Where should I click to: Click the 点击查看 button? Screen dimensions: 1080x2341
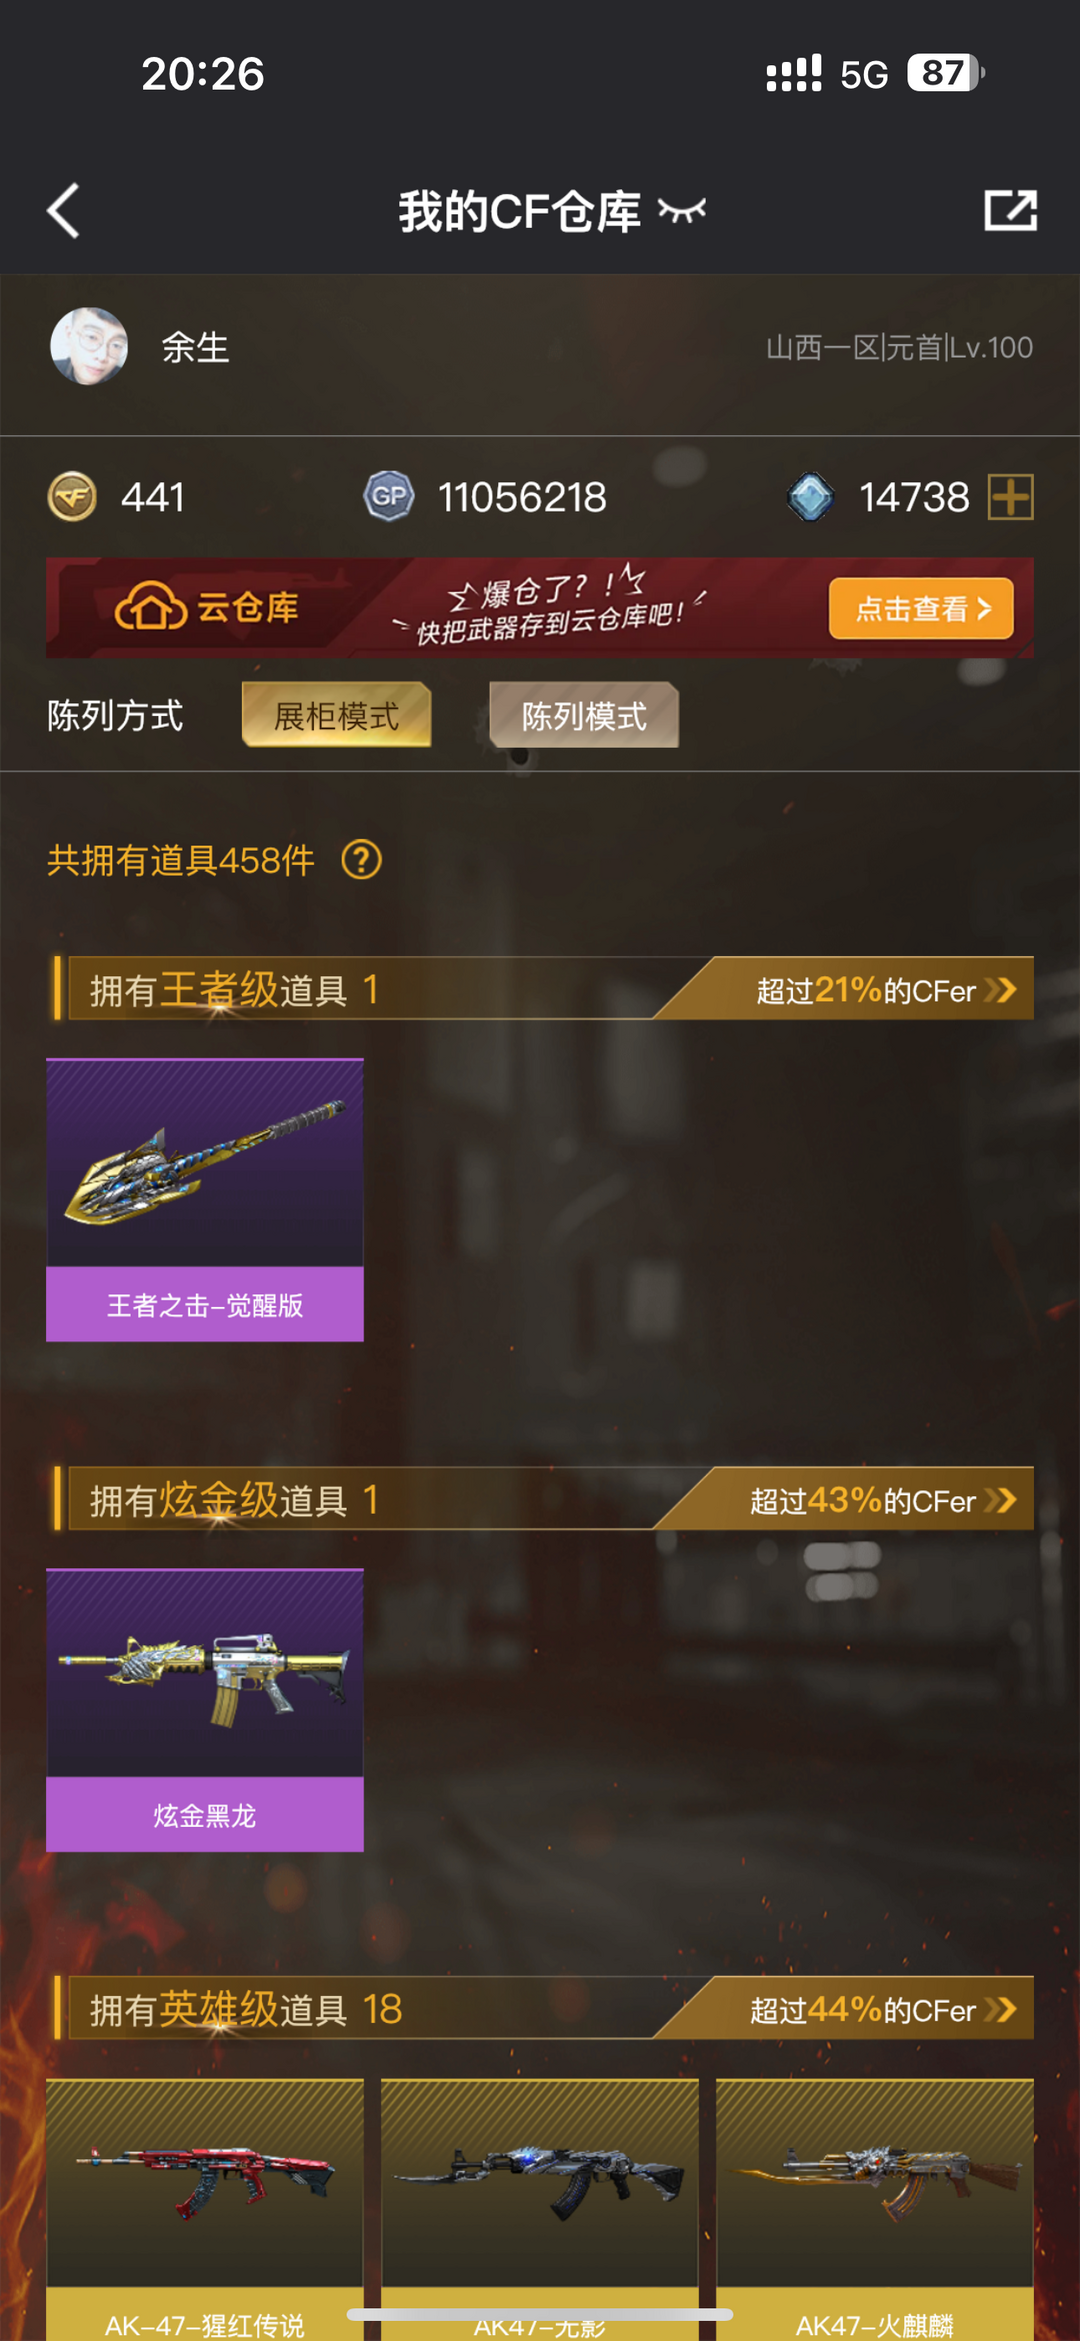coord(921,608)
